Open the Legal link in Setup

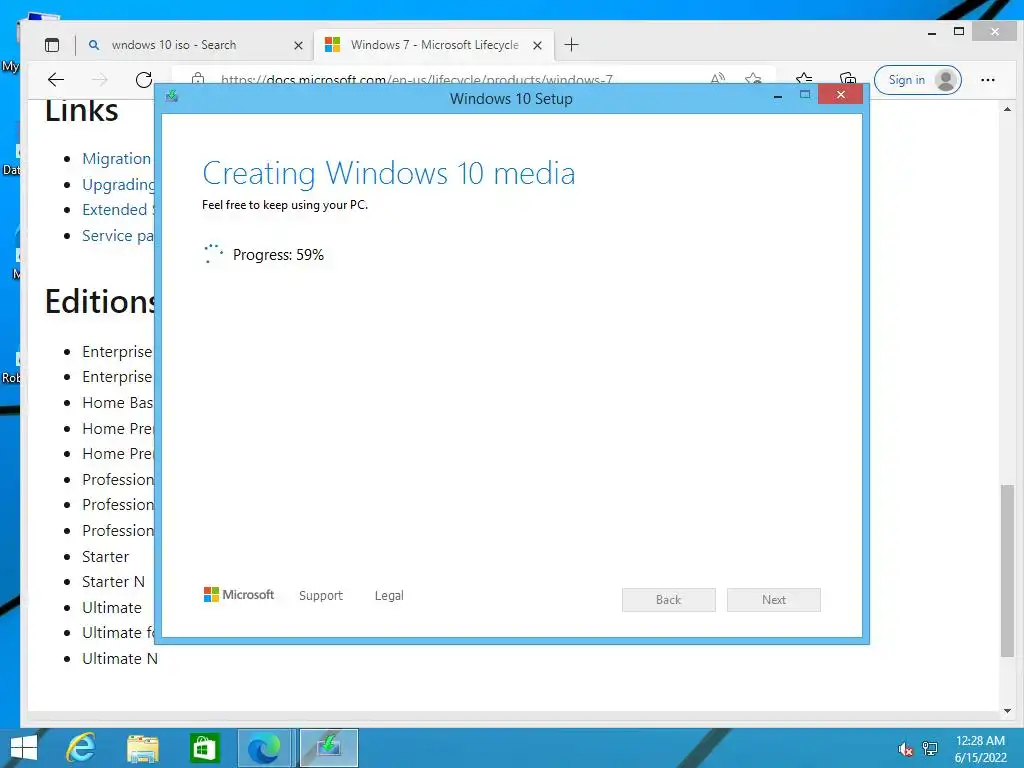point(389,596)
